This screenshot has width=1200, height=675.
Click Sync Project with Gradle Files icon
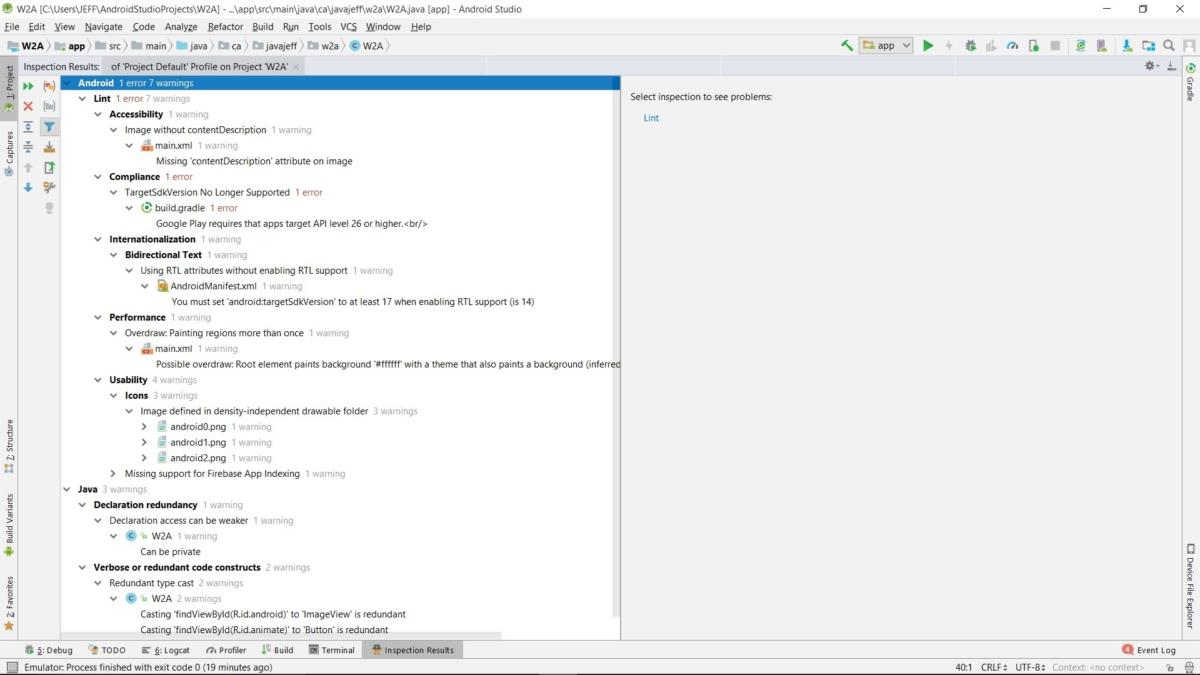1081,45
